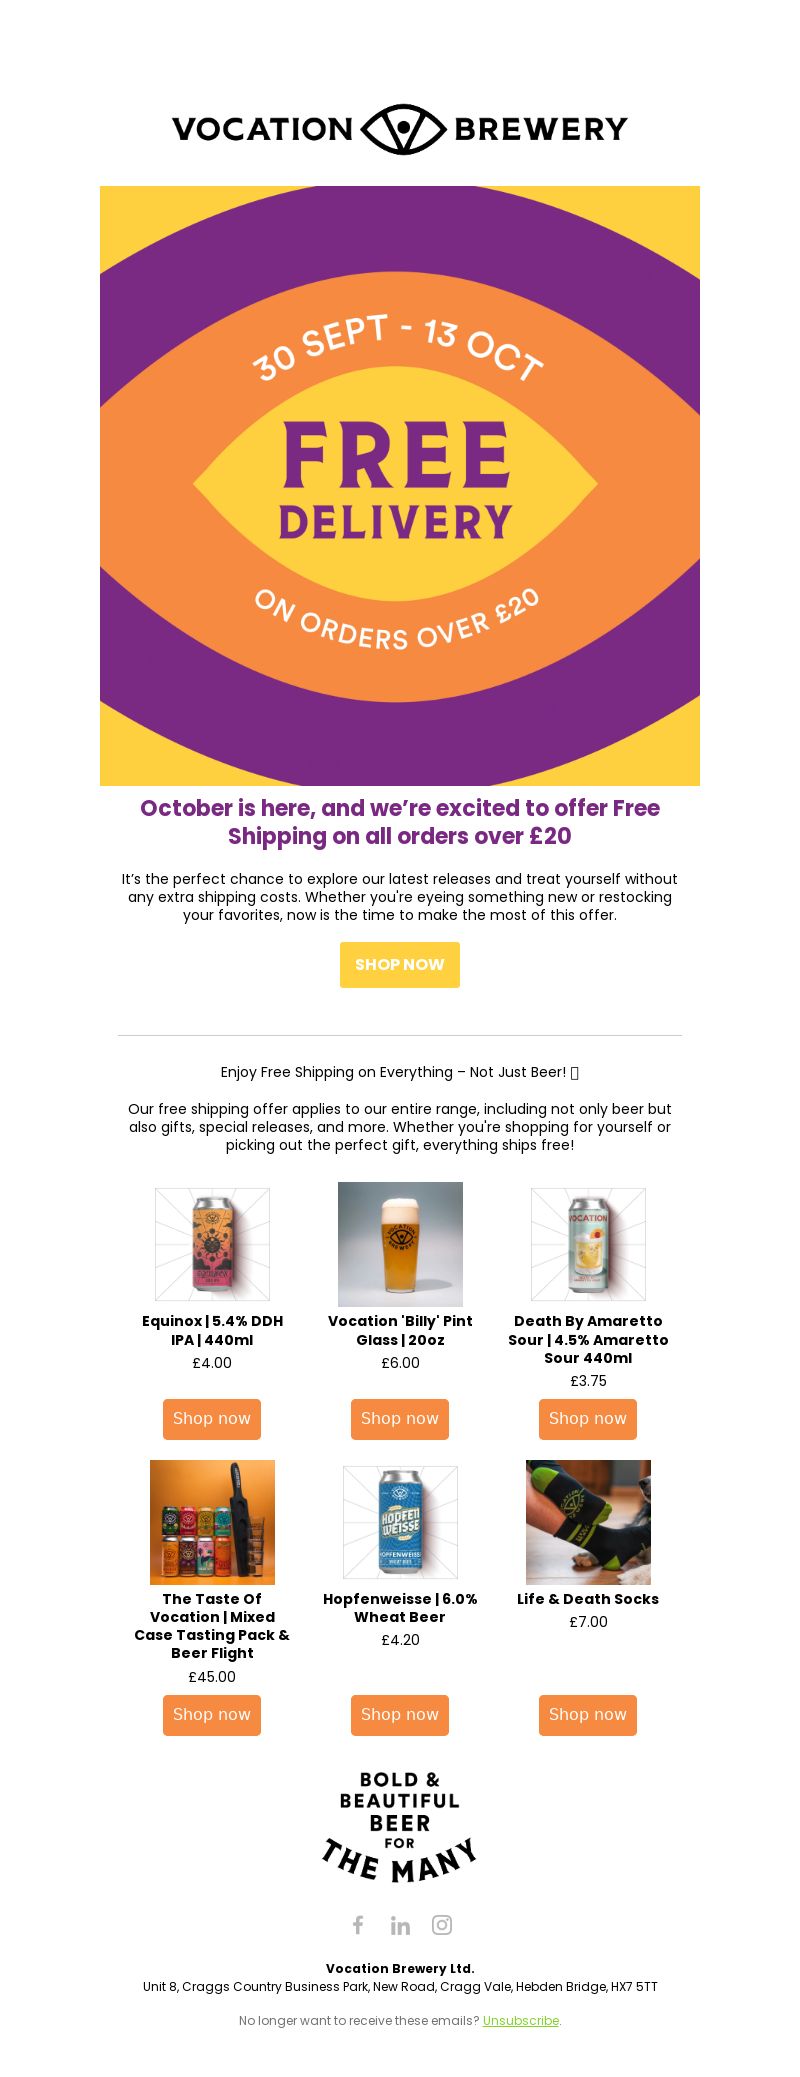Click the Vocation Brewery eye logo
Screen dimensions: 800x2077
coord(402,129)
